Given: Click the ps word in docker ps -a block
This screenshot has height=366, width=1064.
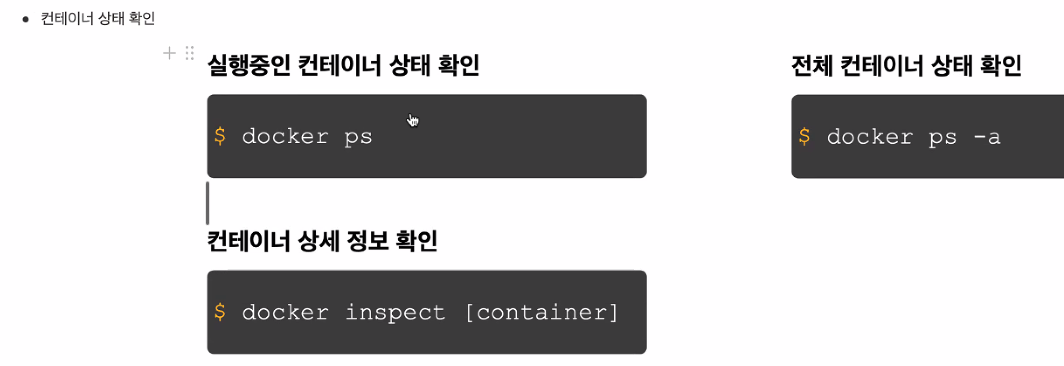Looking at the screenshot, I should [943, 138].
